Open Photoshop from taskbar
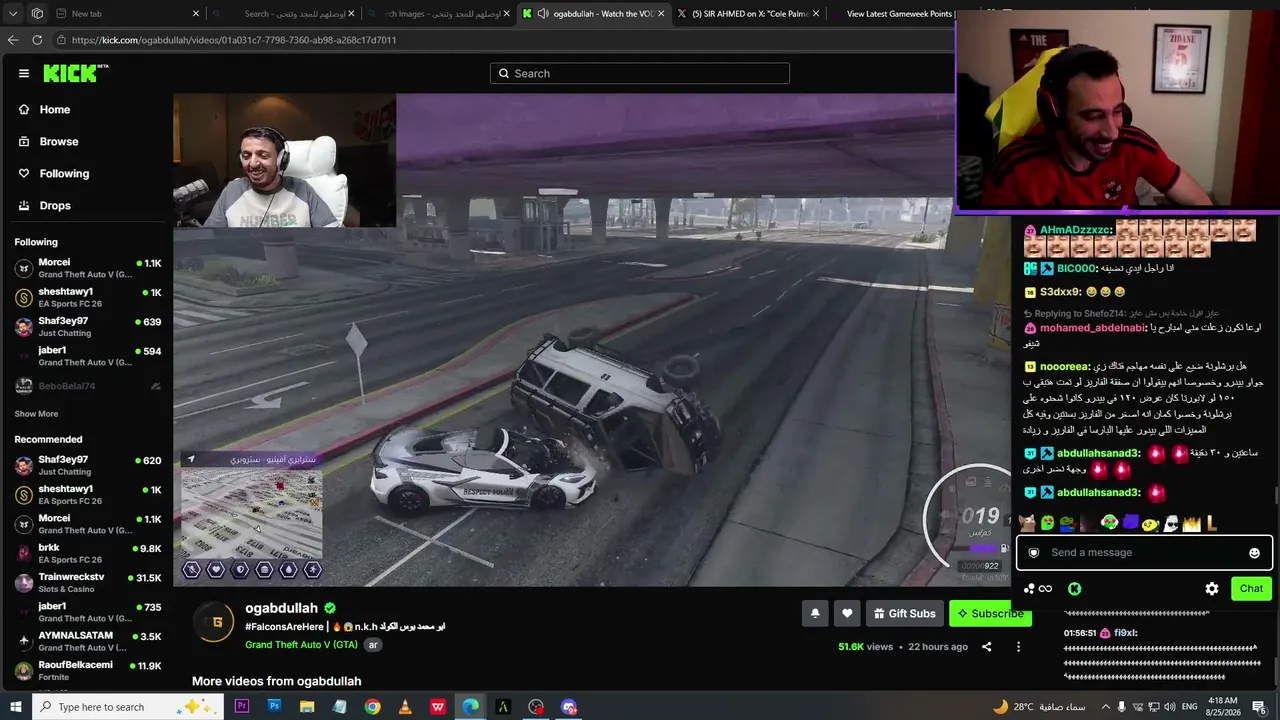The height and width of the screenshot is (720, 1280). tap(274, 707)
